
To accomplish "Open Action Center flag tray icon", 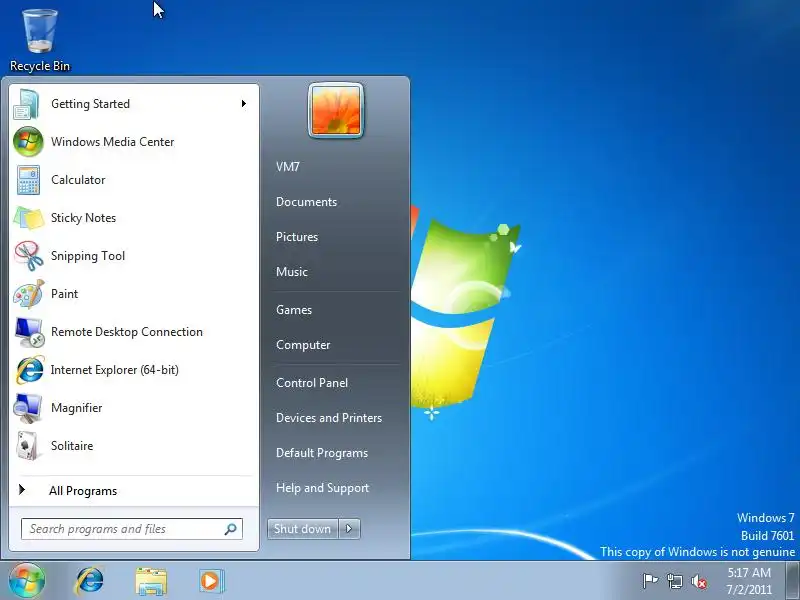I will [x=649, y=581].
